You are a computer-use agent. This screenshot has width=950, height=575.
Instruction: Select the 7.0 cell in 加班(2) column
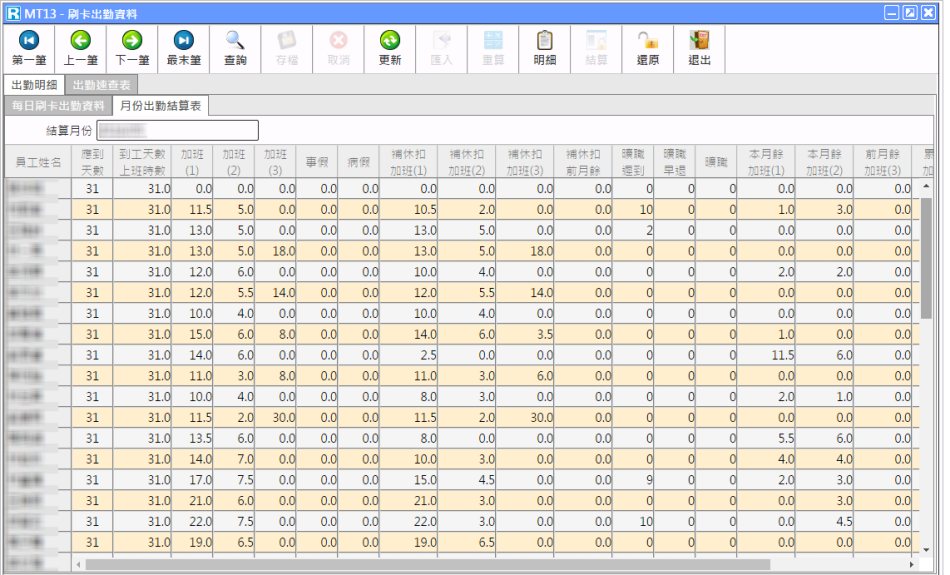coord(234,459)
